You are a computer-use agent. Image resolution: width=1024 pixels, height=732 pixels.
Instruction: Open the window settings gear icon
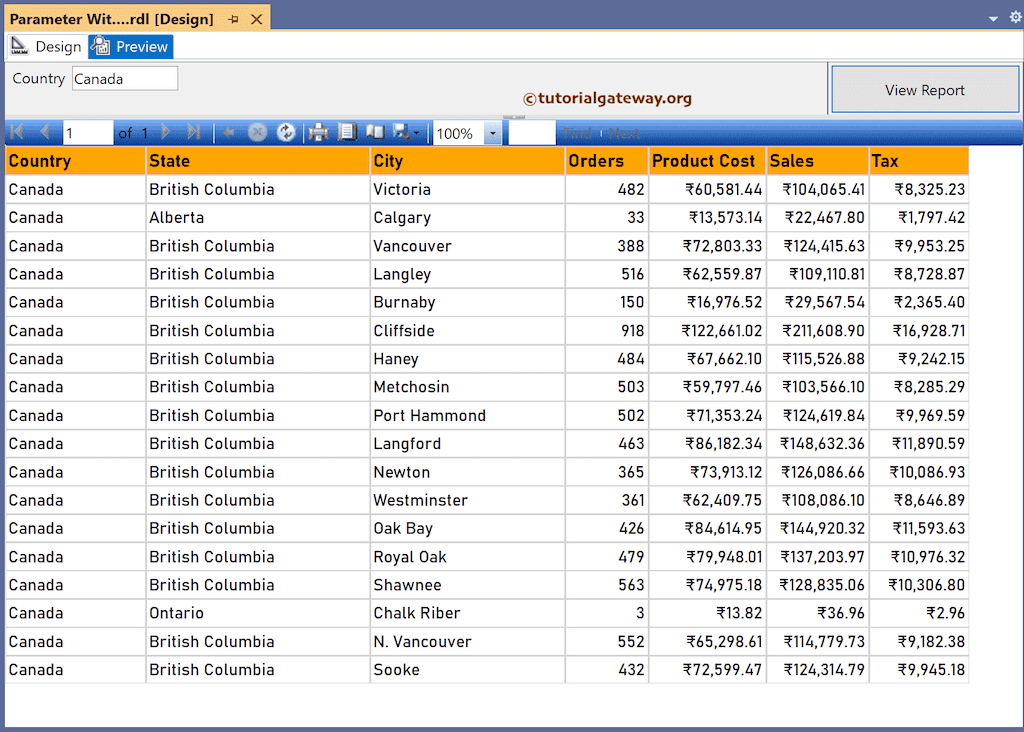(1016, 18)
